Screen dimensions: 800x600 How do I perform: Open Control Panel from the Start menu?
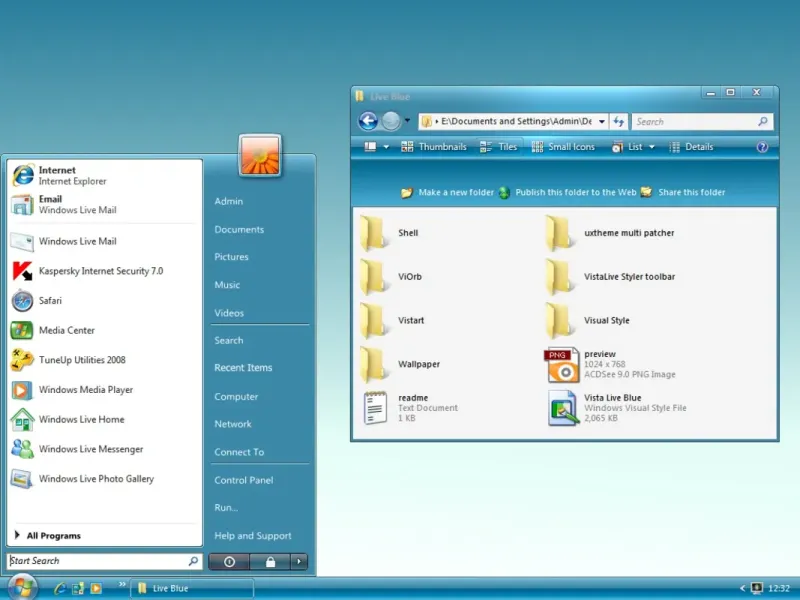pos(243,480)
